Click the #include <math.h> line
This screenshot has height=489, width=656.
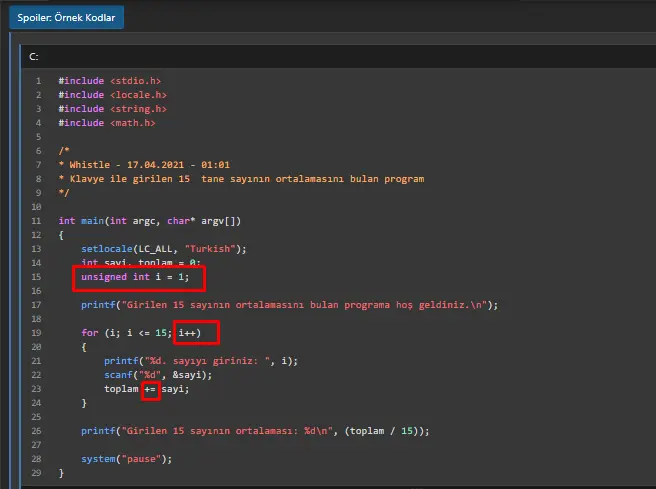tap(106, 123)
